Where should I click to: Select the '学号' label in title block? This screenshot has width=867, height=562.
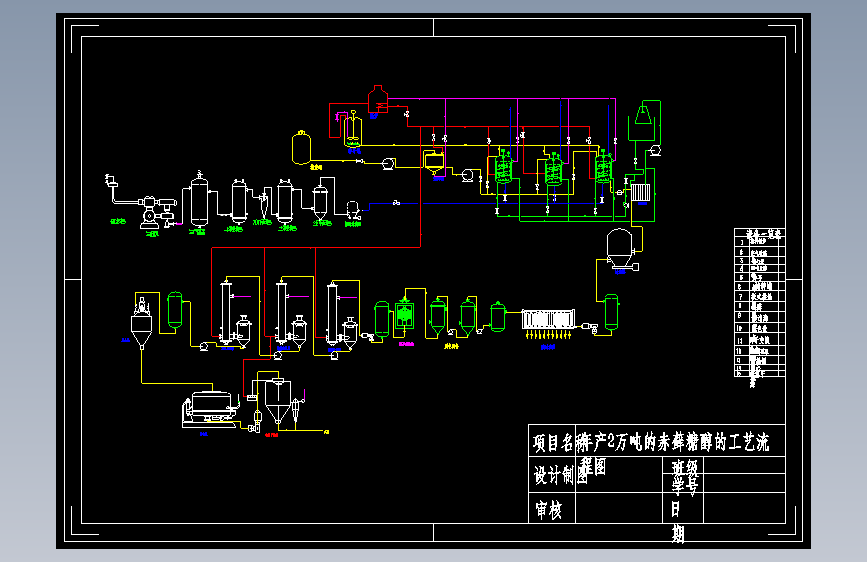click(685, 485)
